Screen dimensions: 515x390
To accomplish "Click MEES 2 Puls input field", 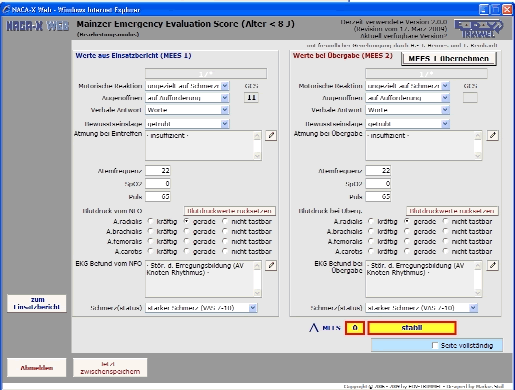I will tap(378, 196).
